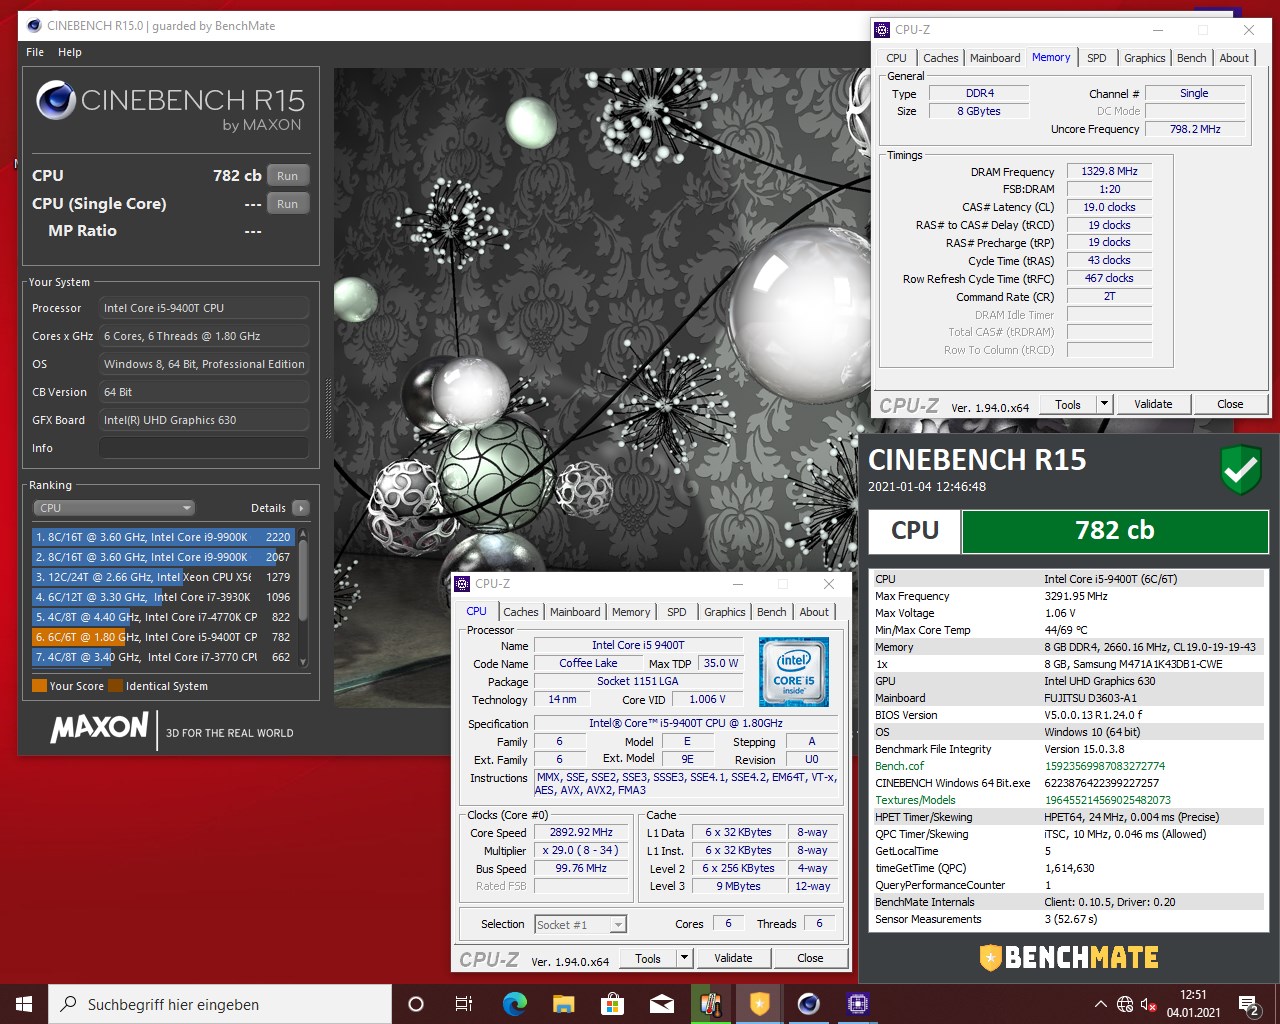Open notification center icon

pyautogui.click(x=1249, y=1004)
